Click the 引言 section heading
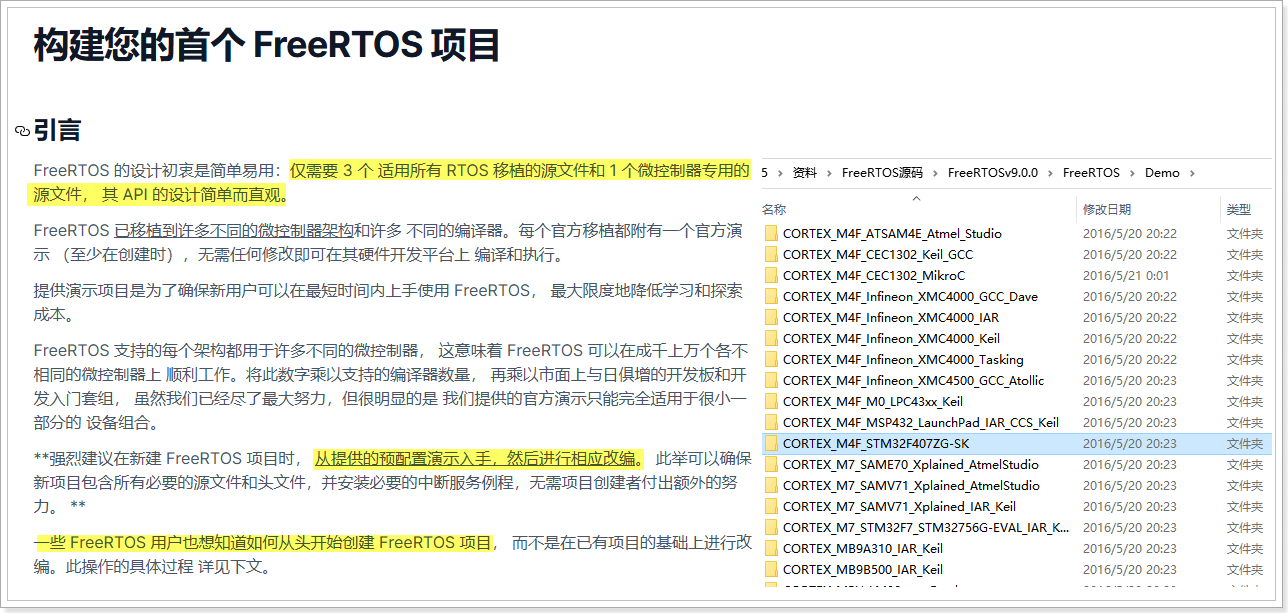1288x613 pixels. click(57, 130)
